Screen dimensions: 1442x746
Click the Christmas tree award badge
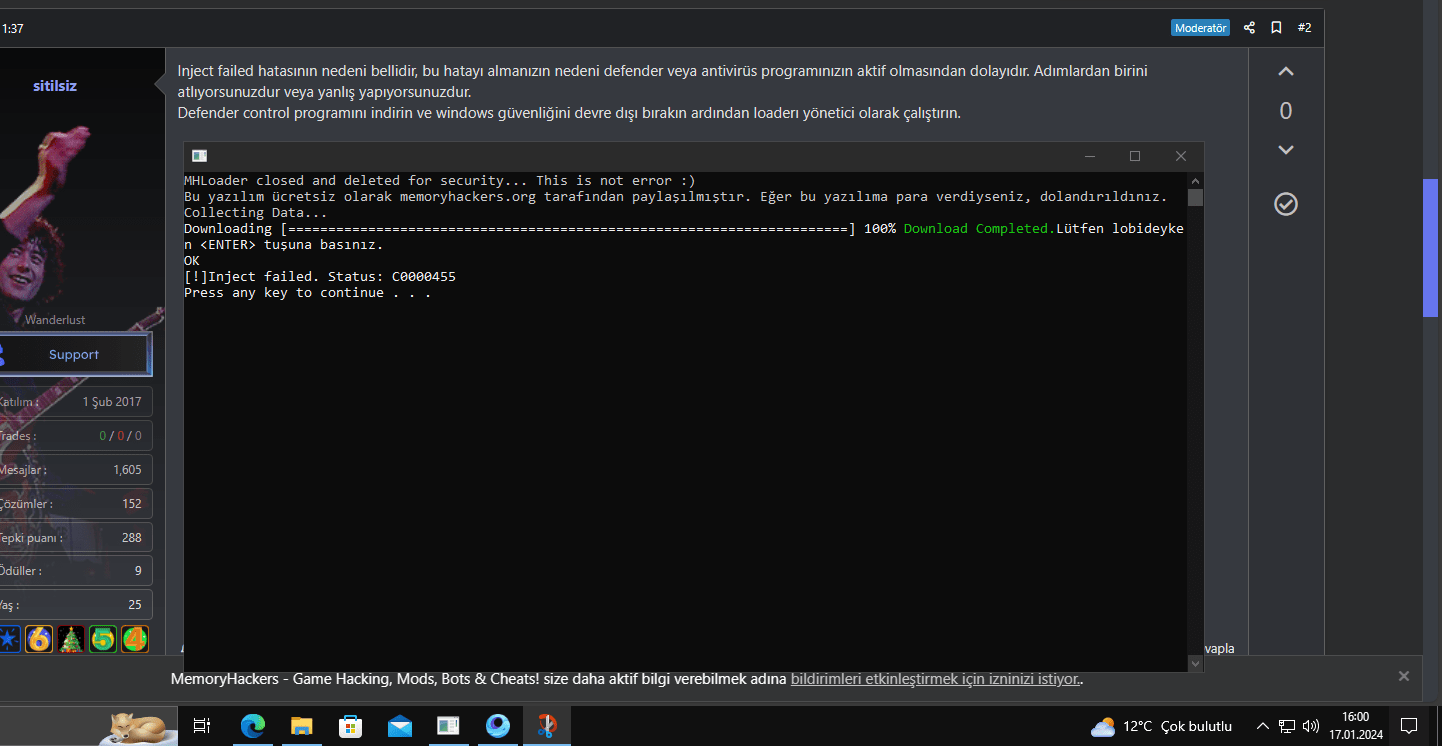pos(71,639)
